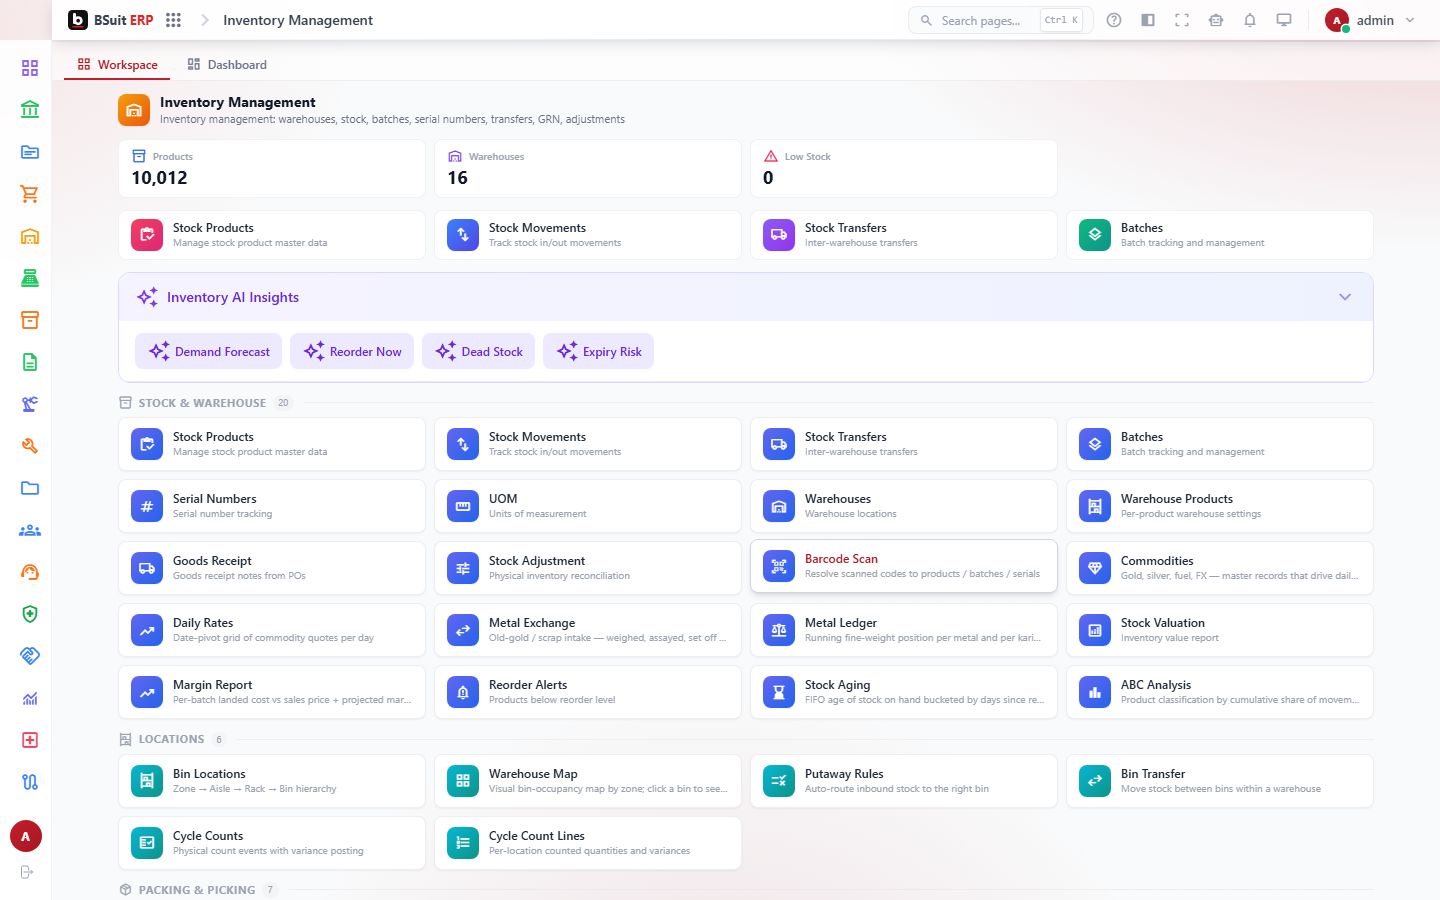Viewport: 1440px width, 900px height.
Task: Click the Reorder Alerts bell icon
Action: (x=463, y=692)
